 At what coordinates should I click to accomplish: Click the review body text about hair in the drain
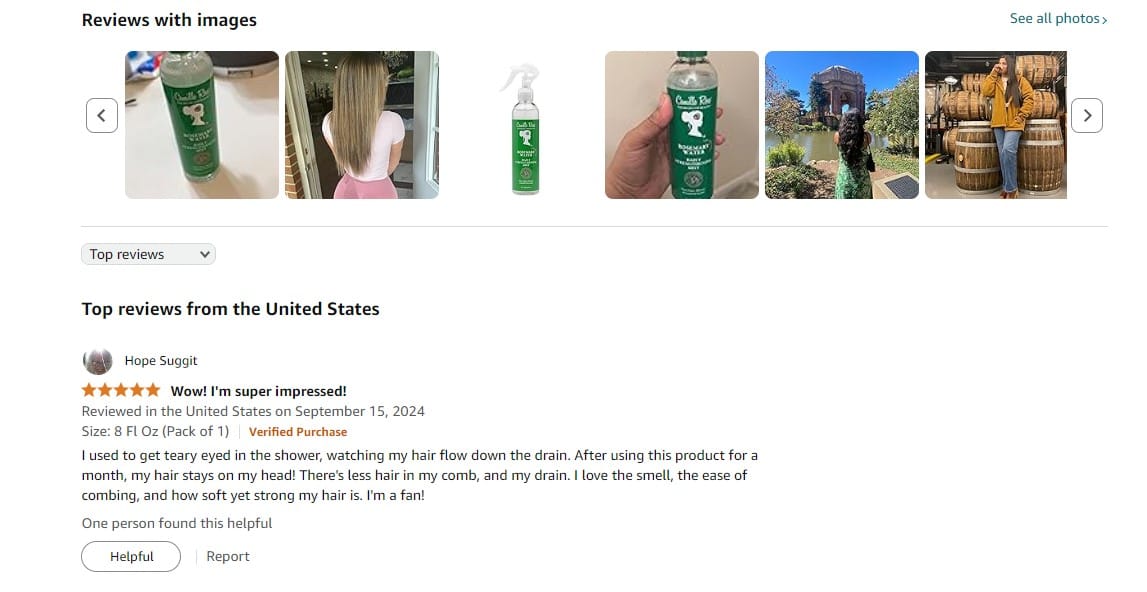click(x=420, y=475)
